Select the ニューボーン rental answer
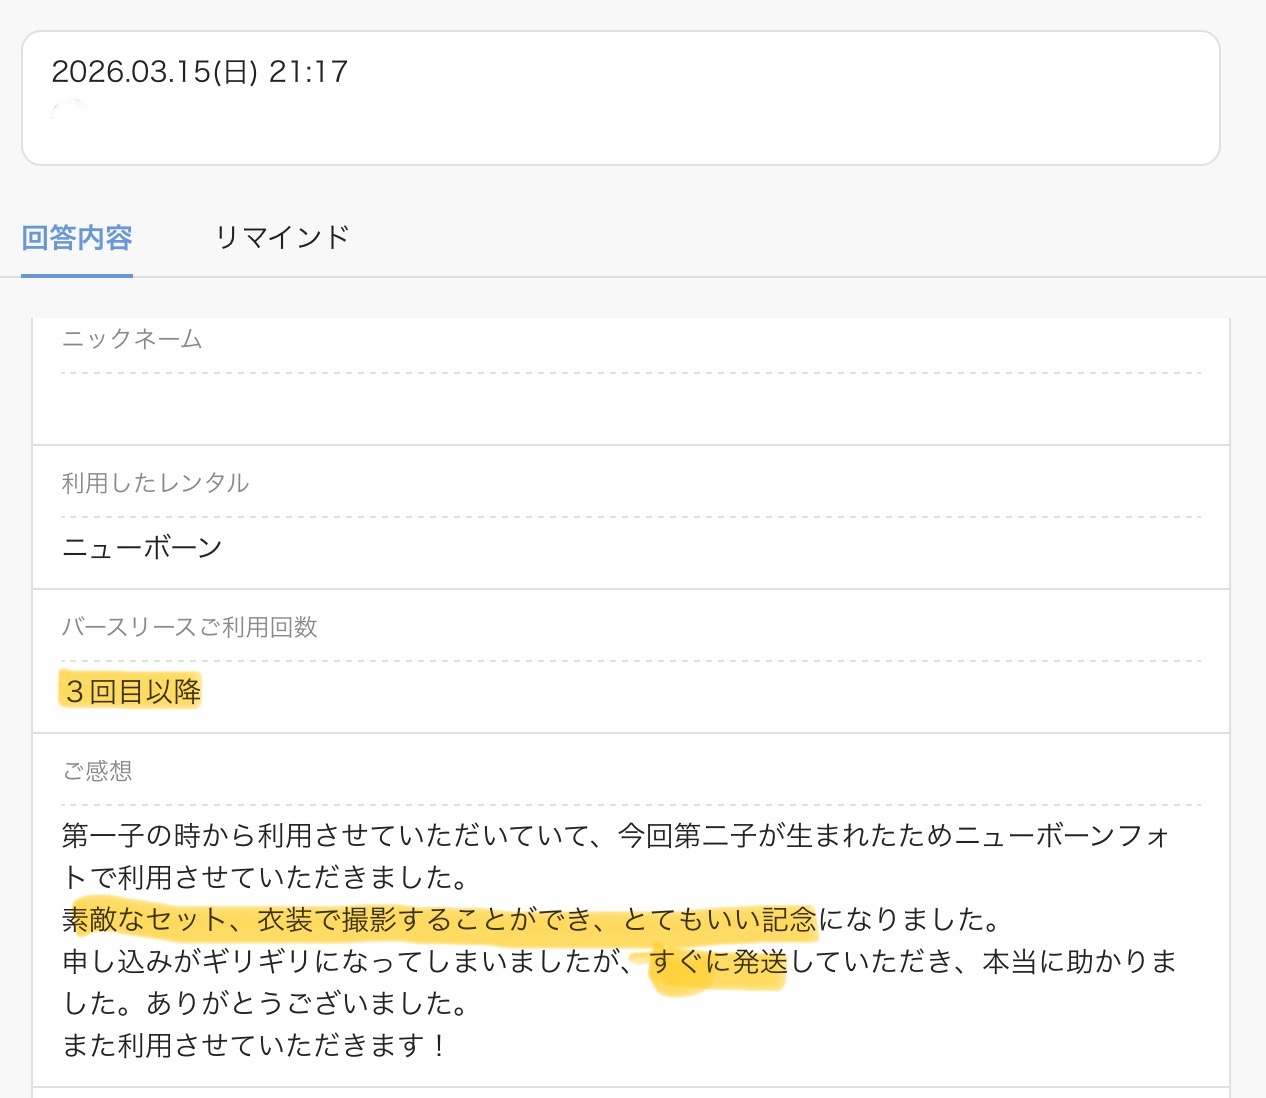Viewport: 1266px width, 1098px height. tap(142, 548)
